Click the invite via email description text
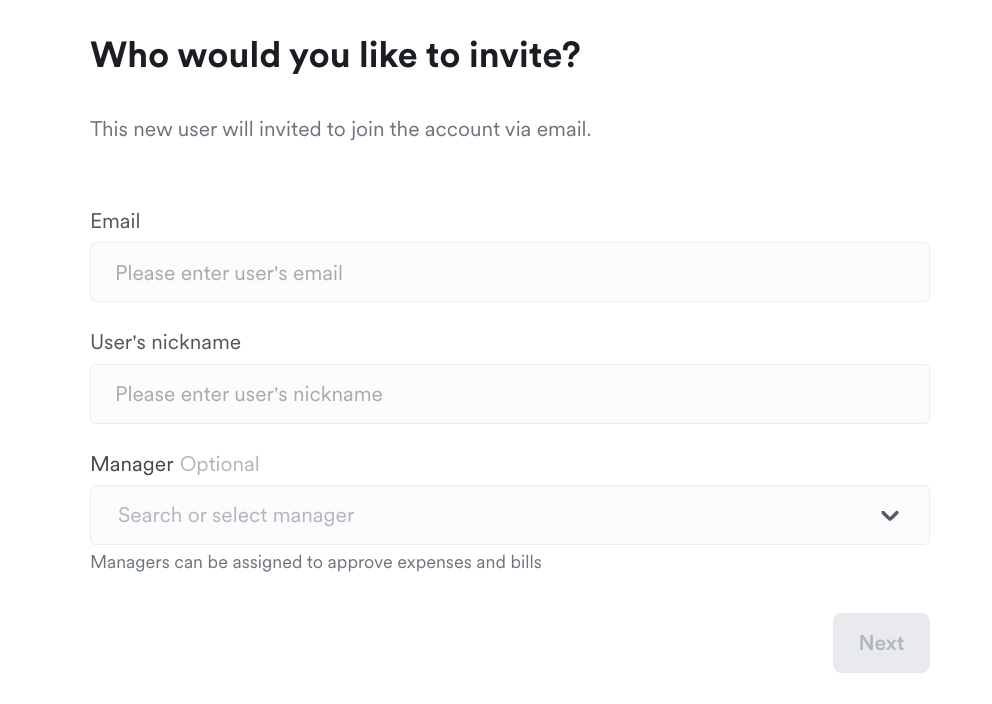 340,129
